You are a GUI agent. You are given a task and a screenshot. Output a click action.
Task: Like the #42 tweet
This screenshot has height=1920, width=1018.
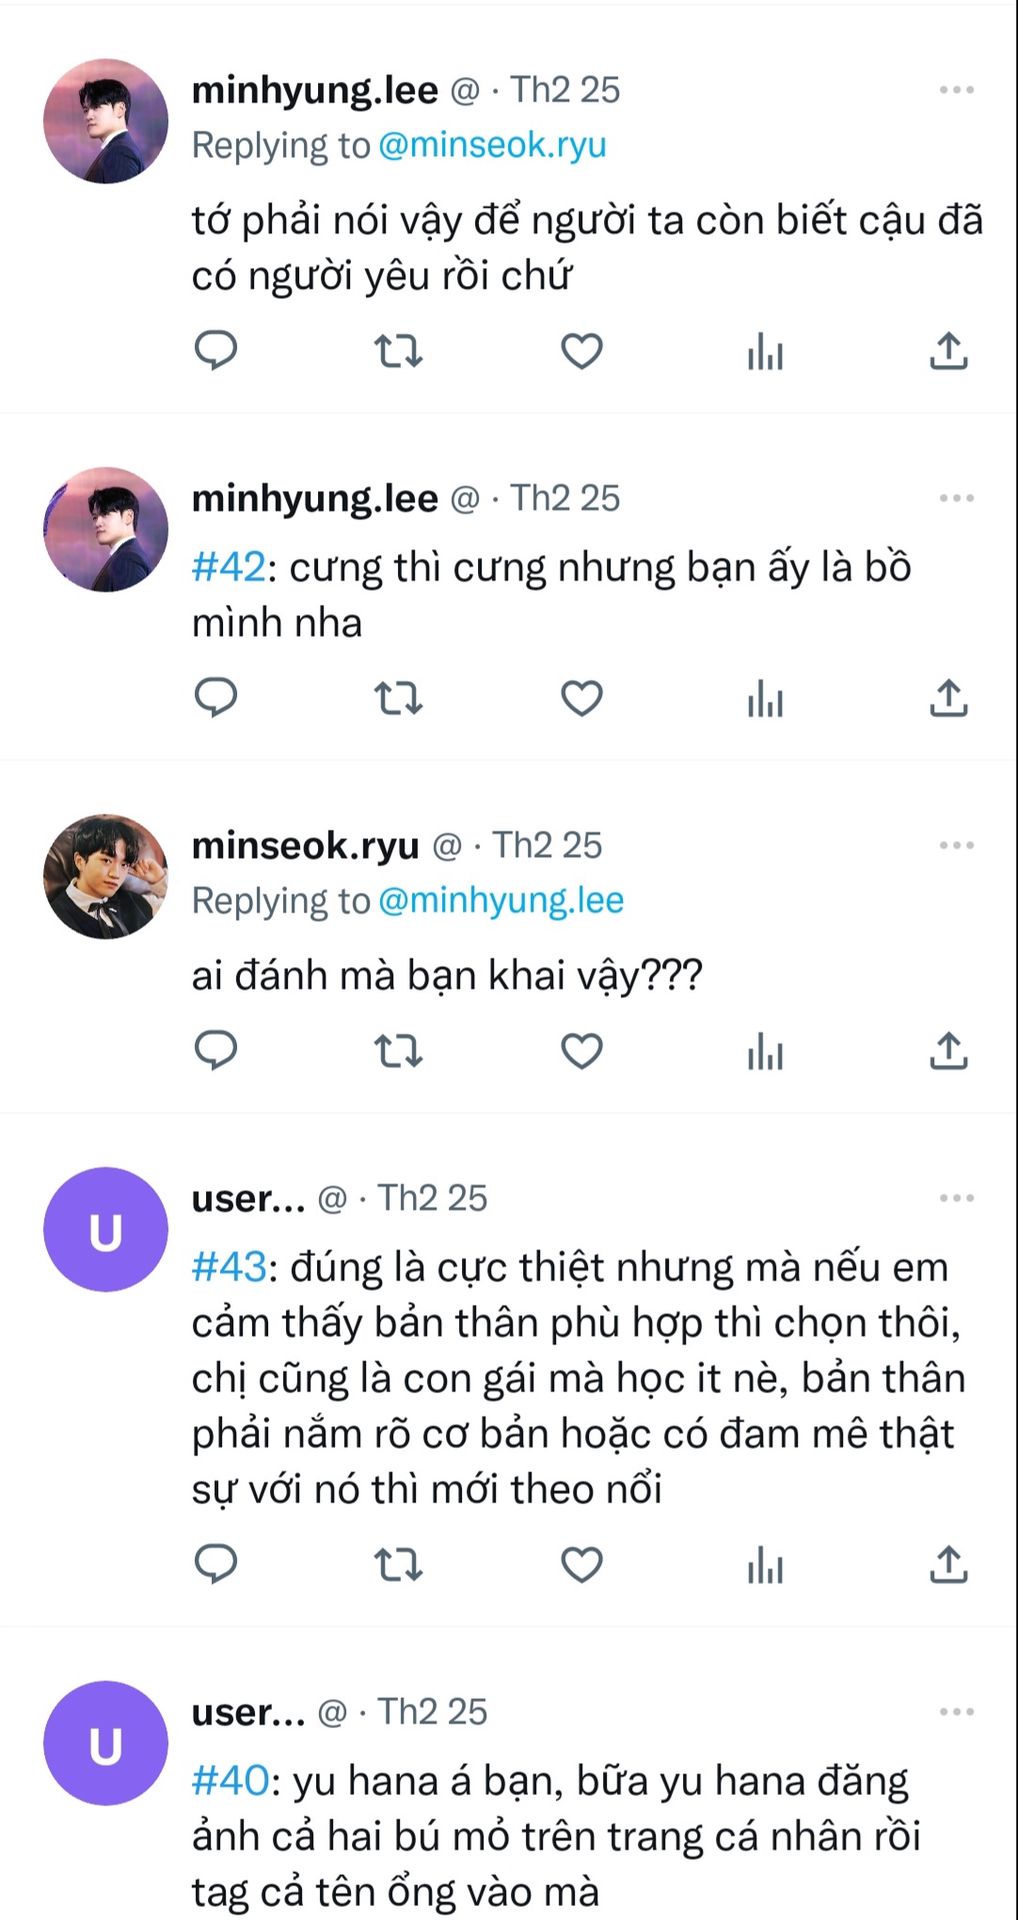pyautogui.click(x=581, y=697)
